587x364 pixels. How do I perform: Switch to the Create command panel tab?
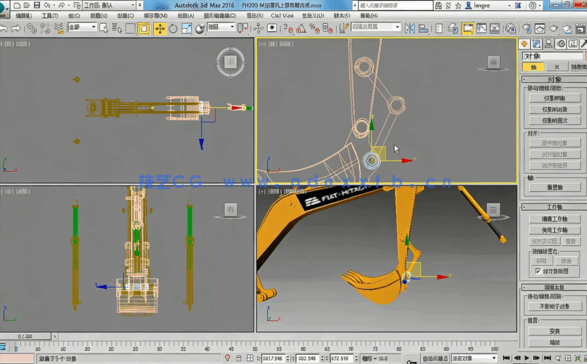point(524,44)
